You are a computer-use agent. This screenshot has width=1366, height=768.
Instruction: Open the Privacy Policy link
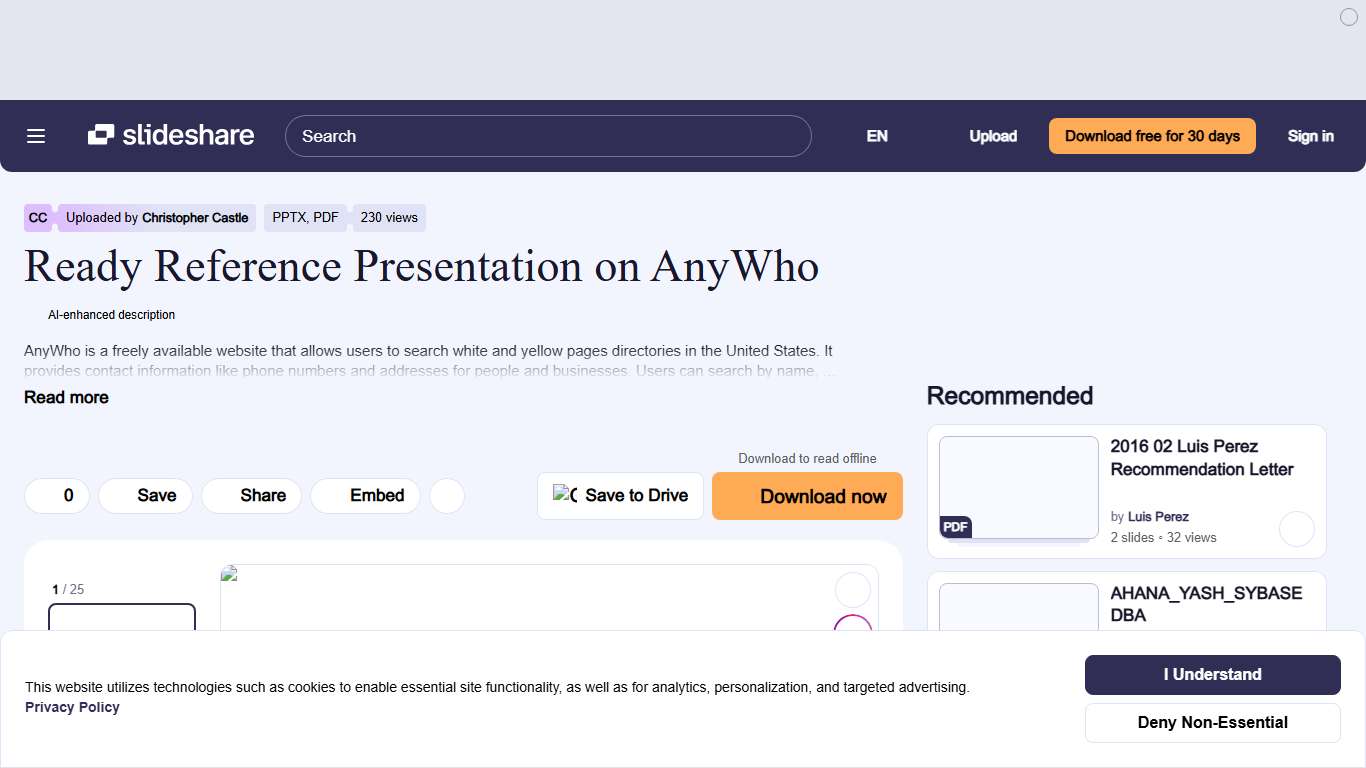pyautogui.click(x=72, y=707)
